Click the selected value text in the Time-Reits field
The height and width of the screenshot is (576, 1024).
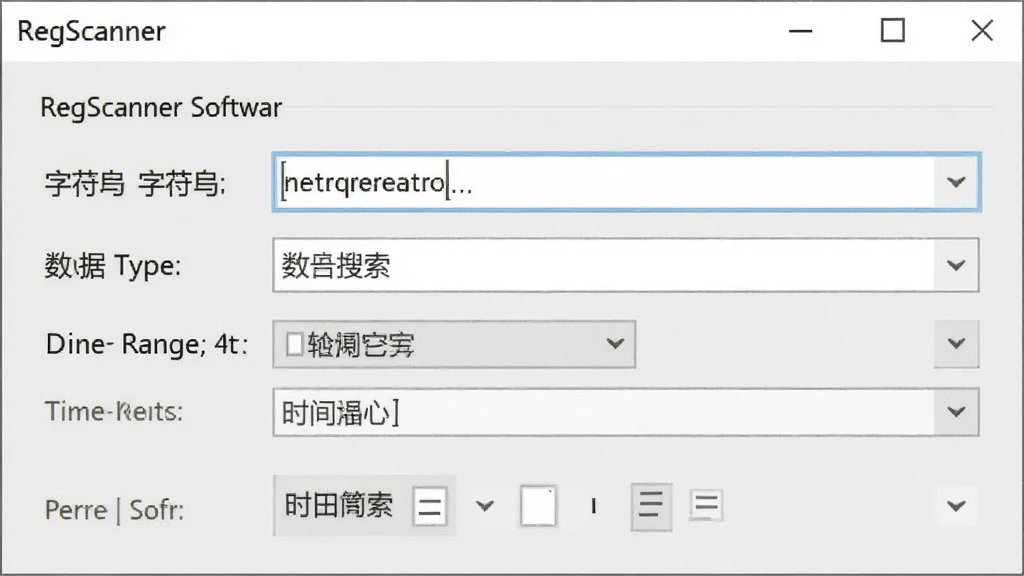pos(340,413)
